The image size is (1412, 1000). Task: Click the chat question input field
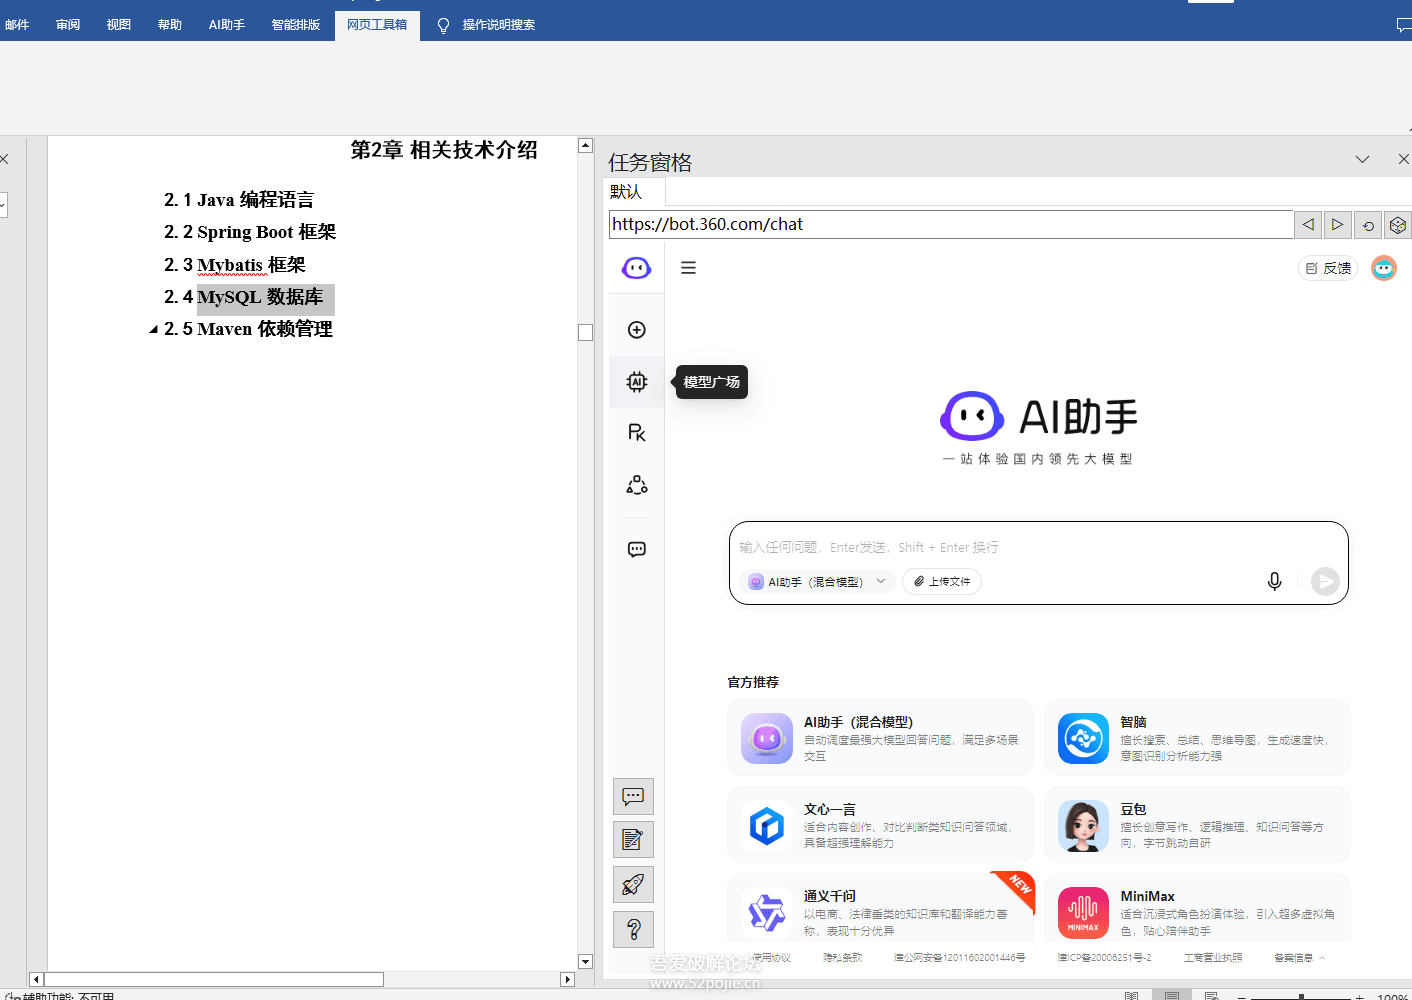[x=1038, y=547]
